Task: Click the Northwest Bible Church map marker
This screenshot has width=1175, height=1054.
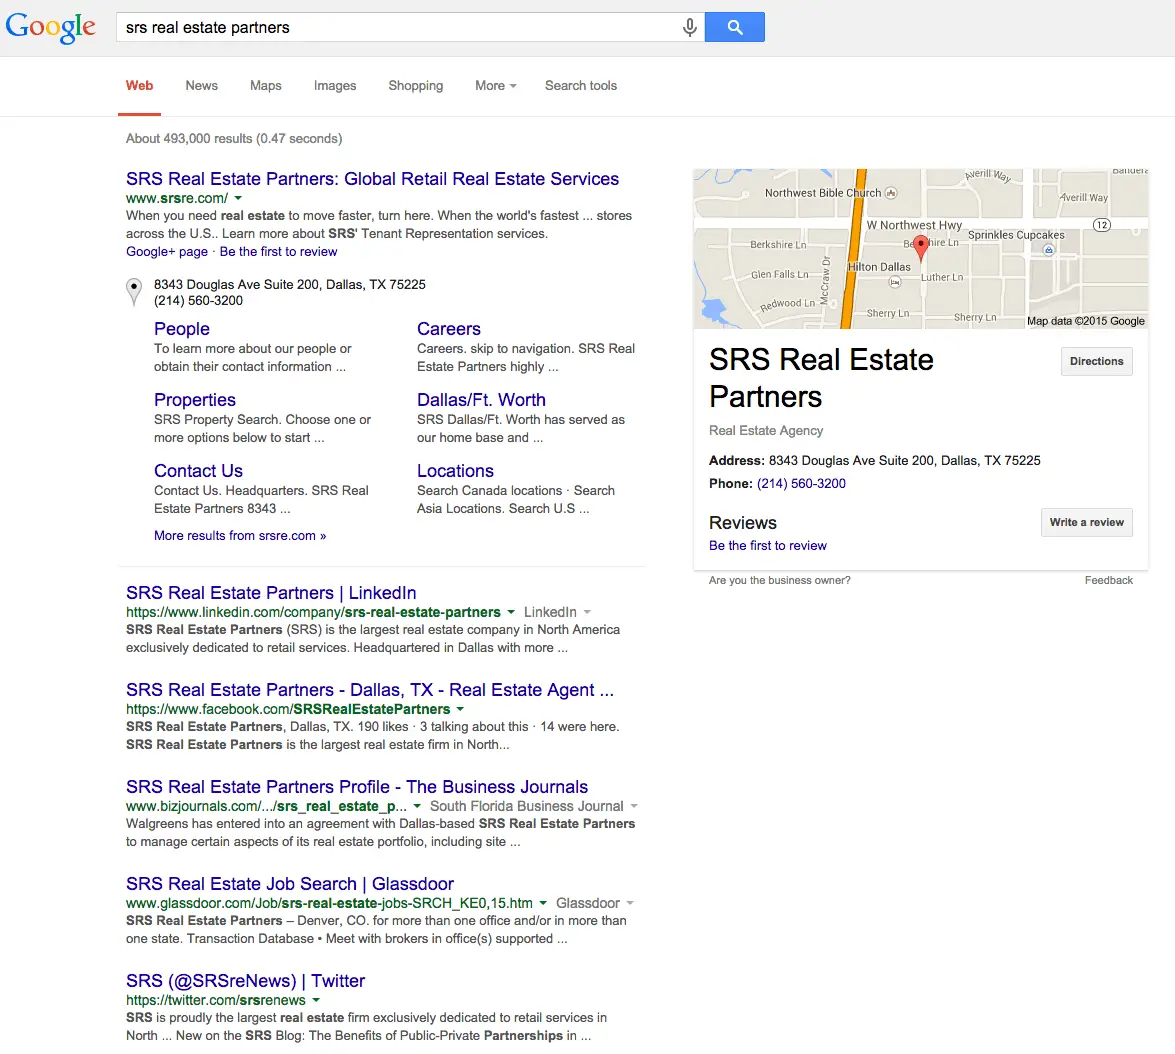Action: (x=891, y=193)
